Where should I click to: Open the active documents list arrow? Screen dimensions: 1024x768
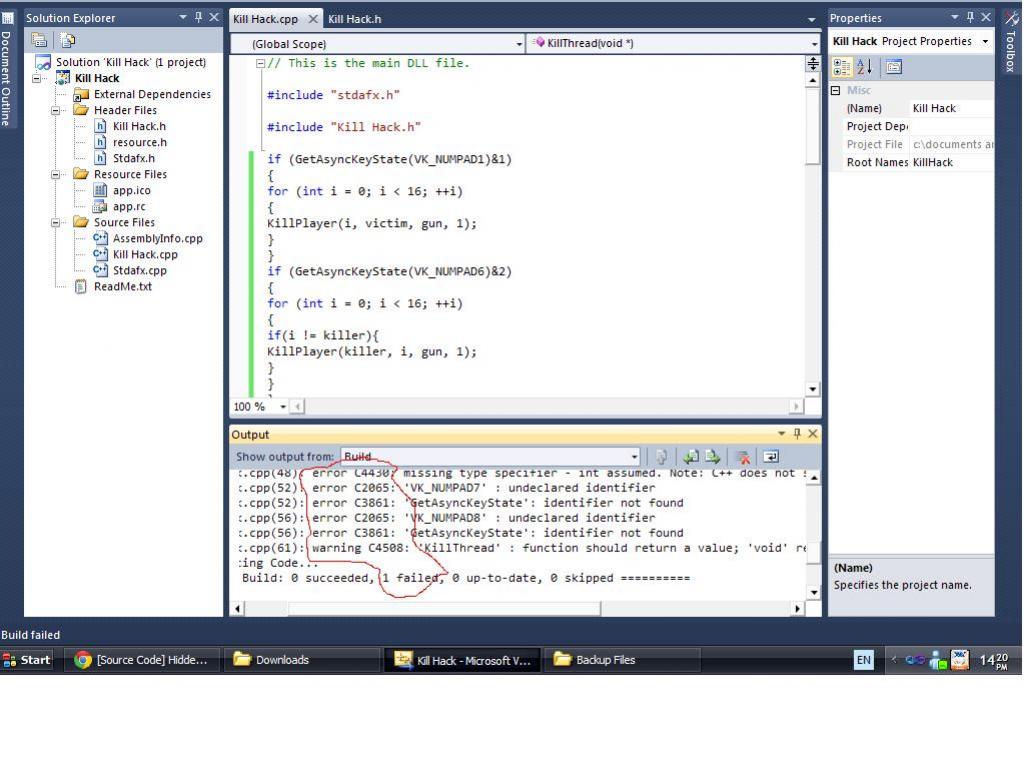point(812,20)
